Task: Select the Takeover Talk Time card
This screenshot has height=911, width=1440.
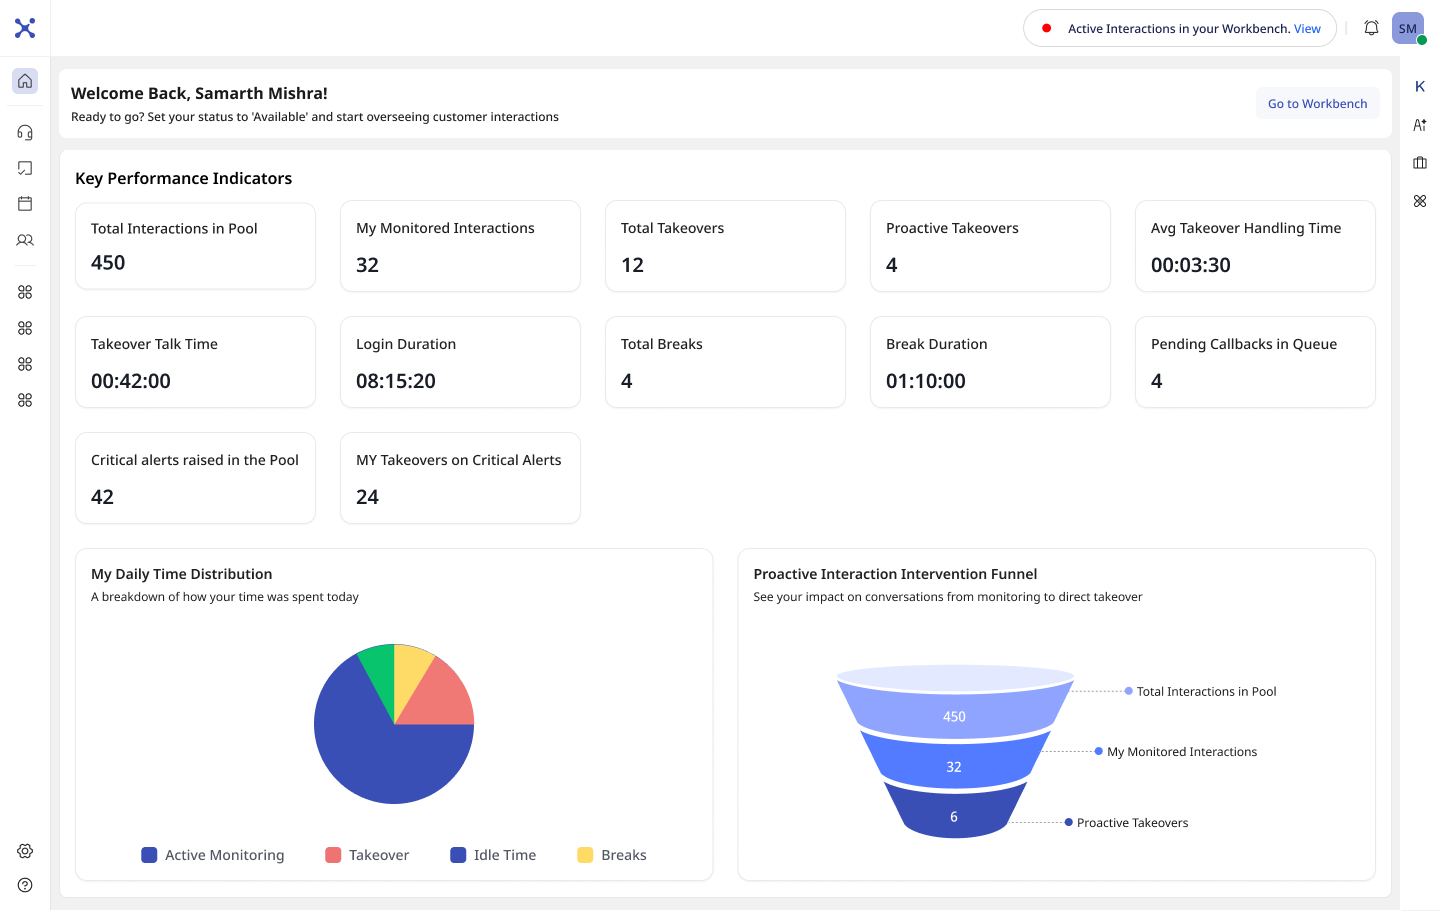Action: [x=195, y=362]
